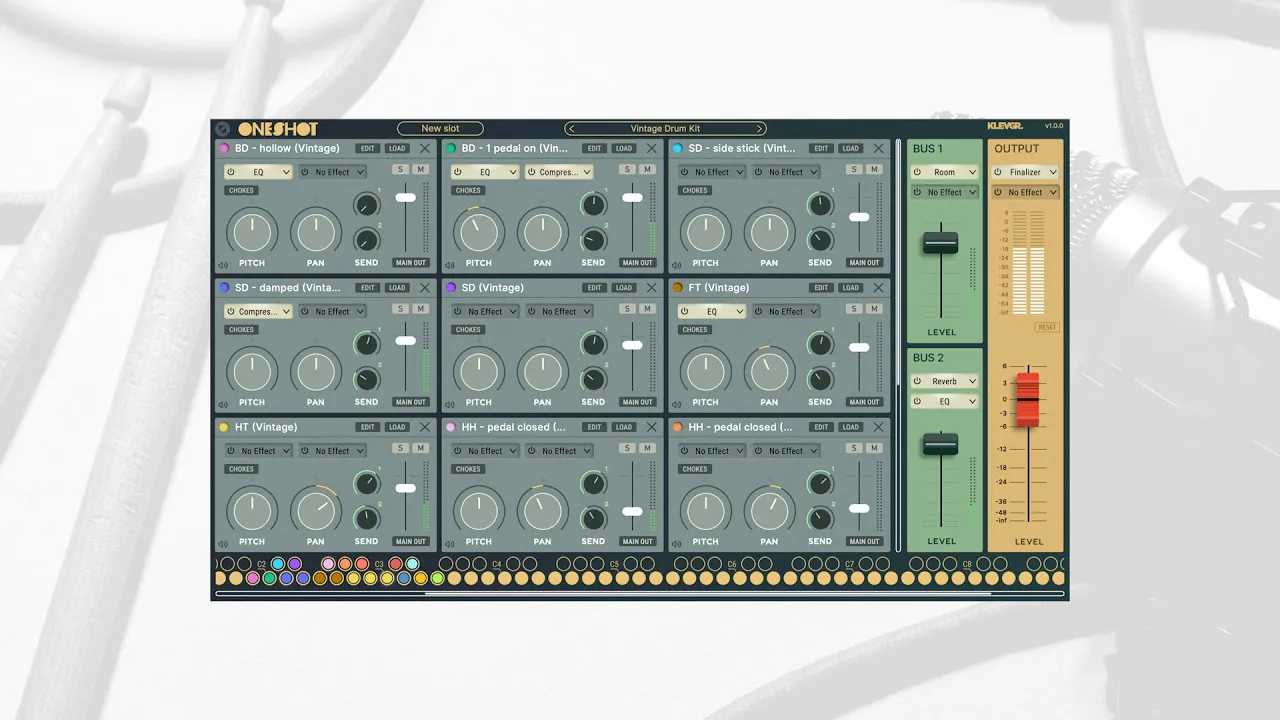Toggle the Finalizer power icon in OUTPUT
1280x720 pixels.
998,172
